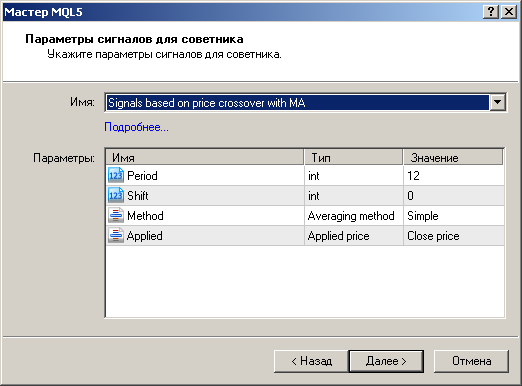Open the signal name dropdown arrow
Viewport: 522px width, 386px height.
[x=497, y=102]
